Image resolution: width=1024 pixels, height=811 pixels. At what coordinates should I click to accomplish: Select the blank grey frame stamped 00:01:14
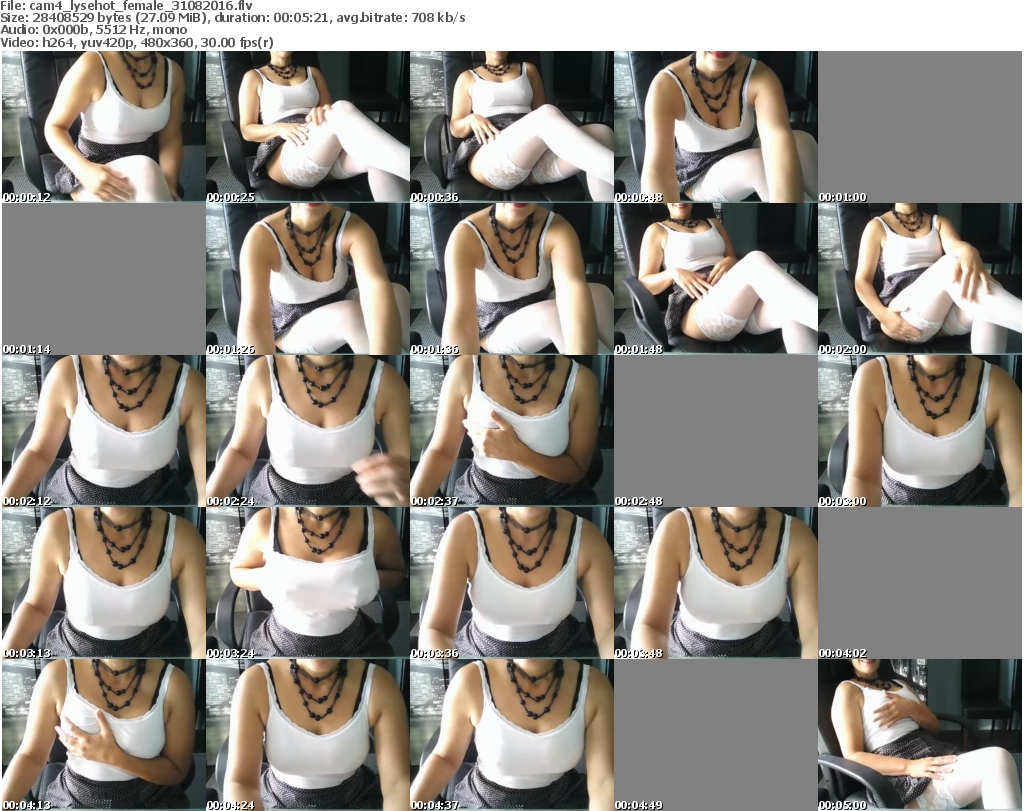tap(103, 279)
